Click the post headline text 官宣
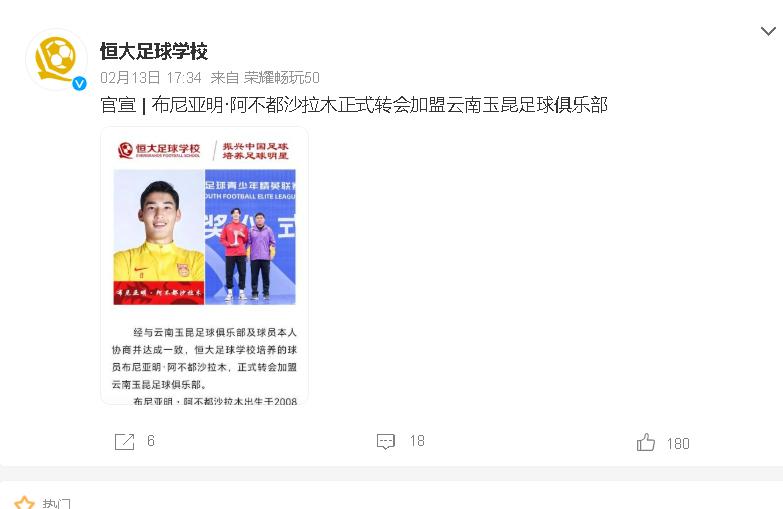Viewport: 783px width, 509px height. pyautogui.click(x=118, y=105)
